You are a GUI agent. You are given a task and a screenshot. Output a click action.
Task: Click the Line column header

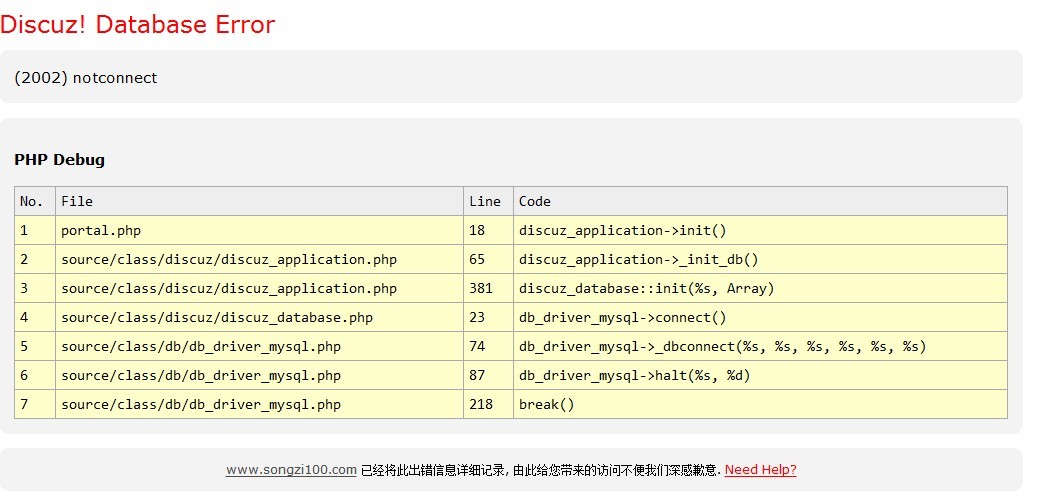(x=488, y=201)
